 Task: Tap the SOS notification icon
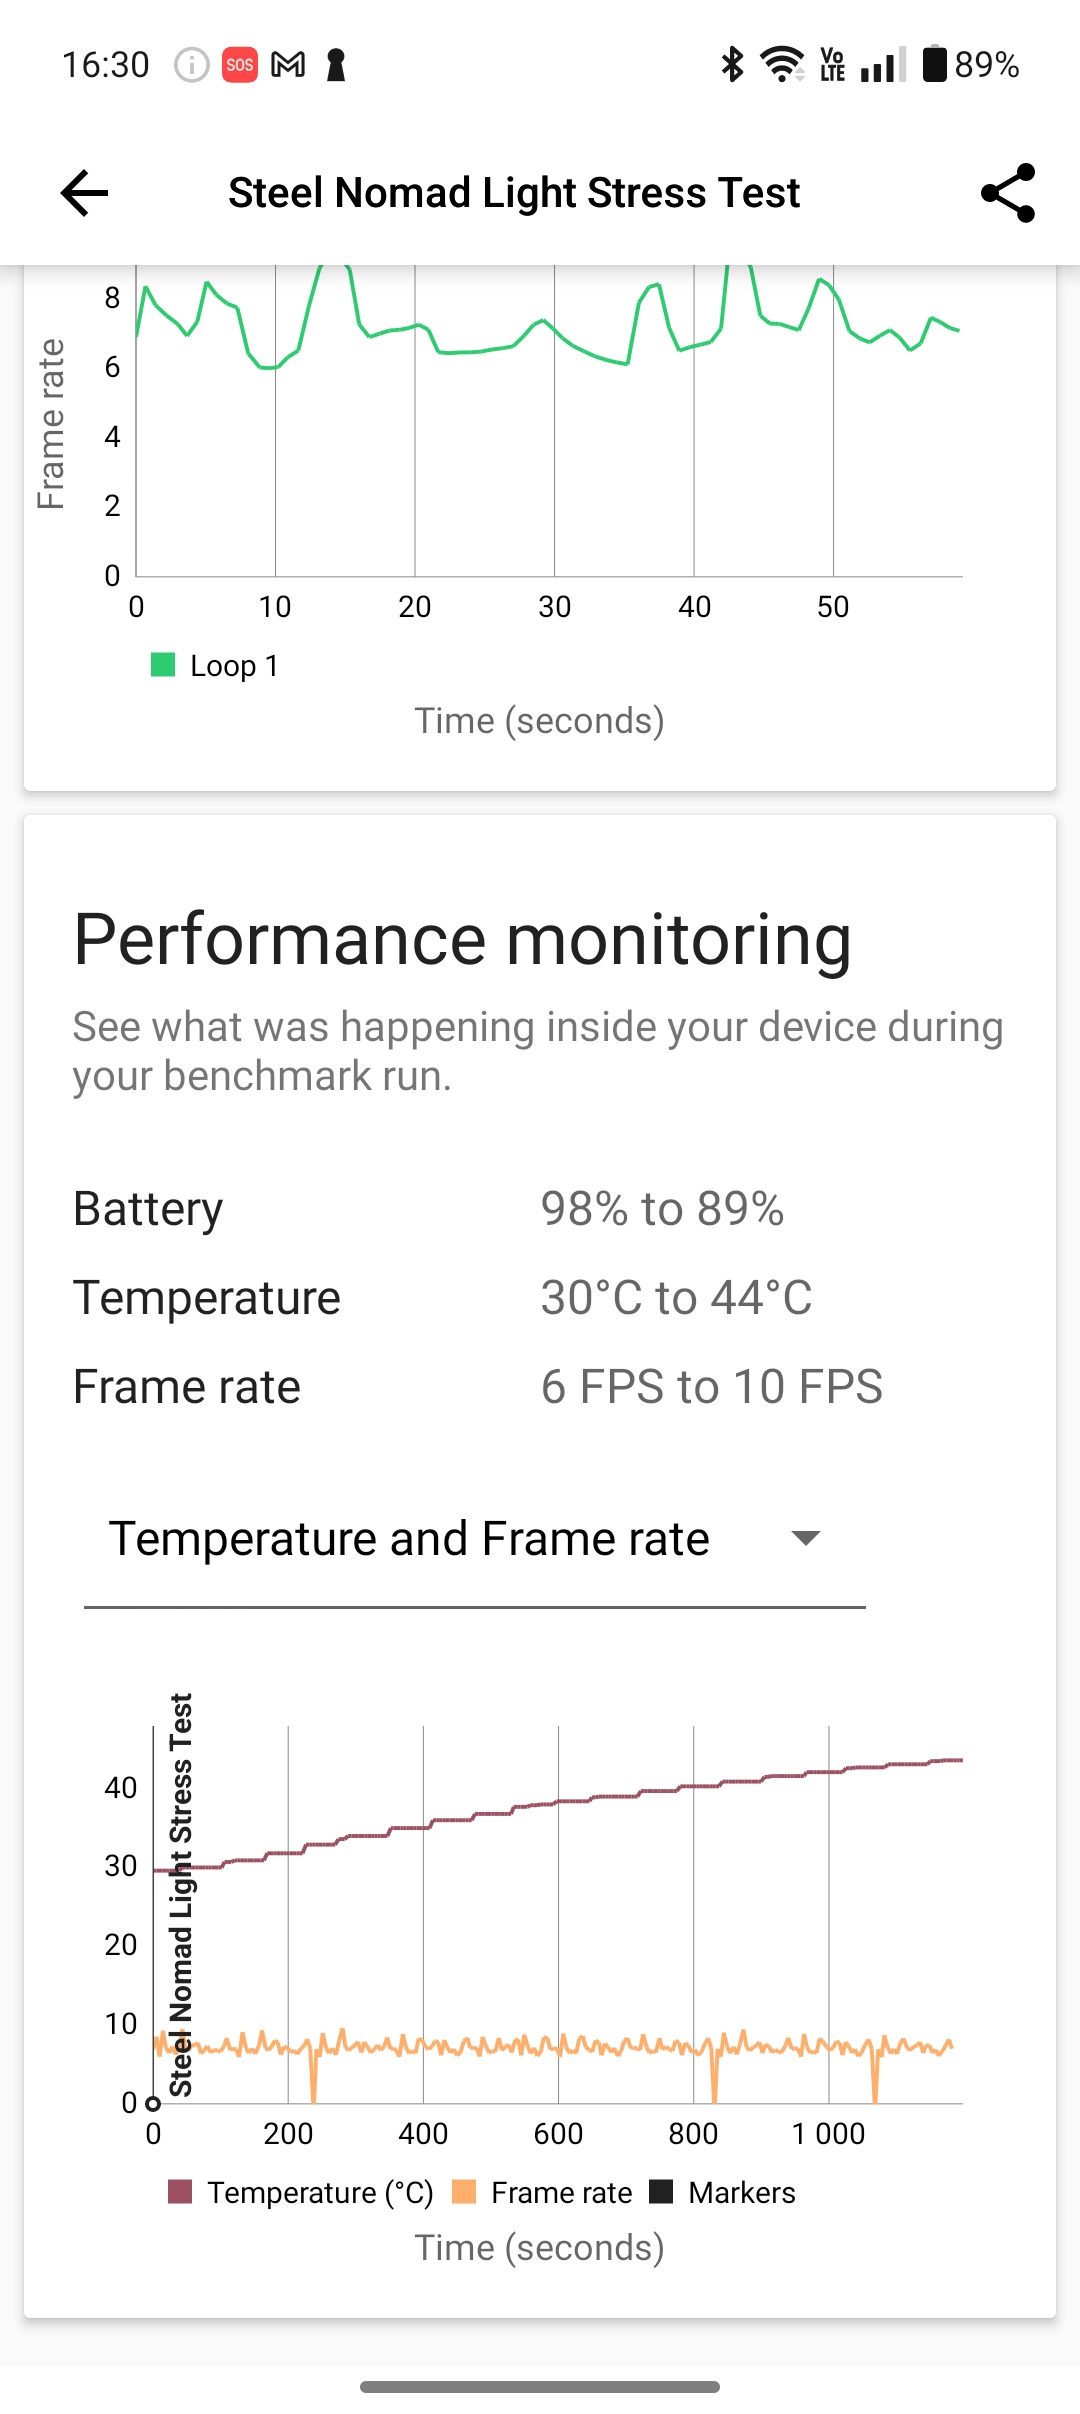point(239,65)
